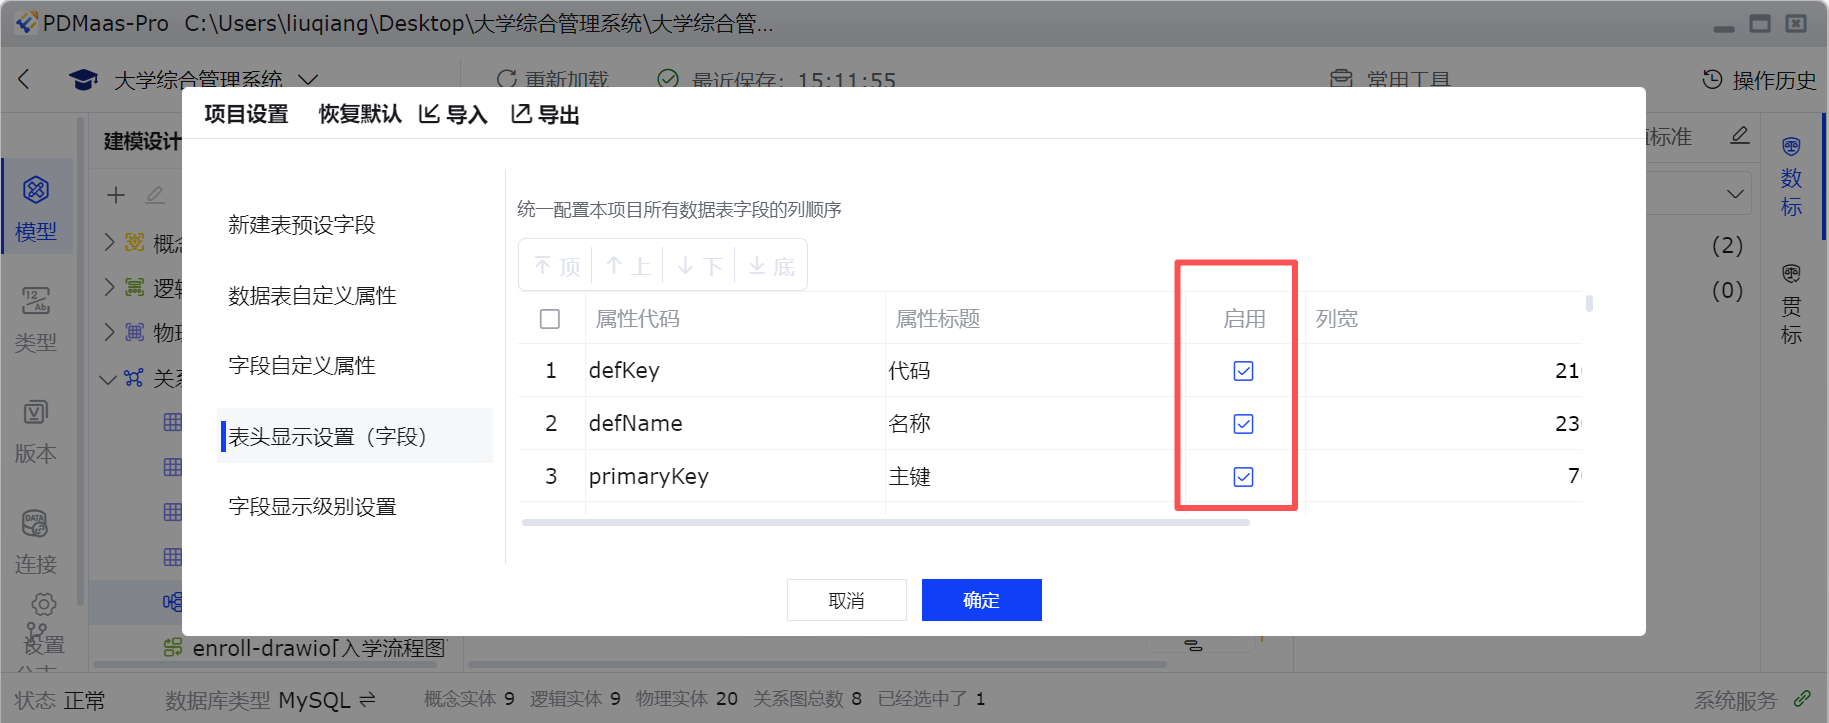
Task: Click the 导出 export button
Action: tap(545, 114)
